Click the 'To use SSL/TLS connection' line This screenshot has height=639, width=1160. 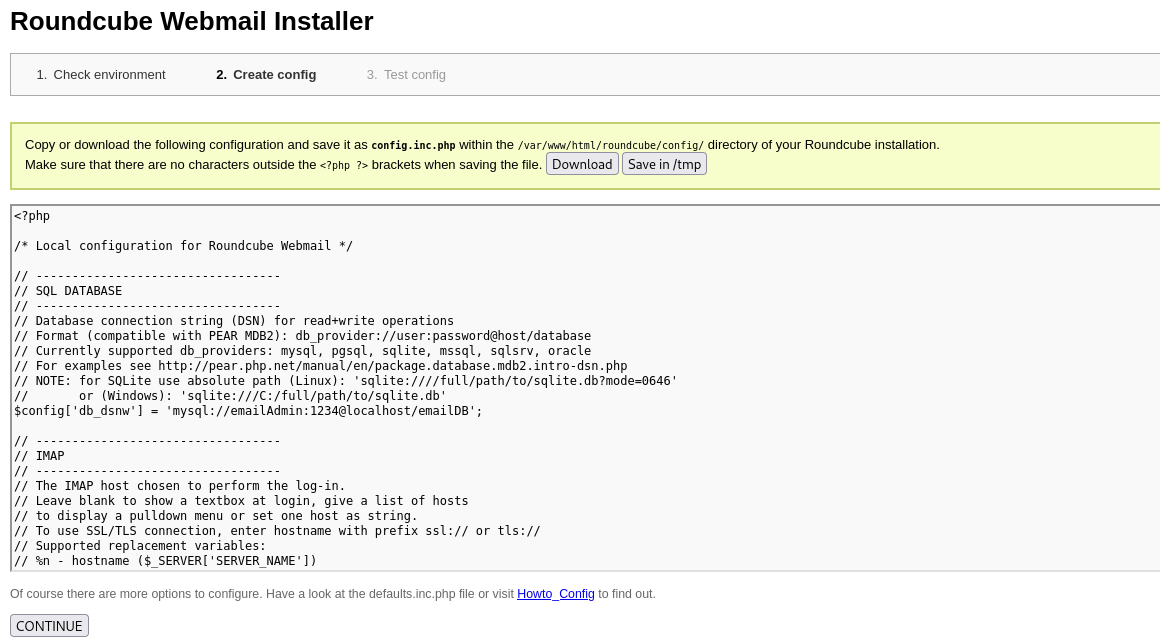pos(277,530)
